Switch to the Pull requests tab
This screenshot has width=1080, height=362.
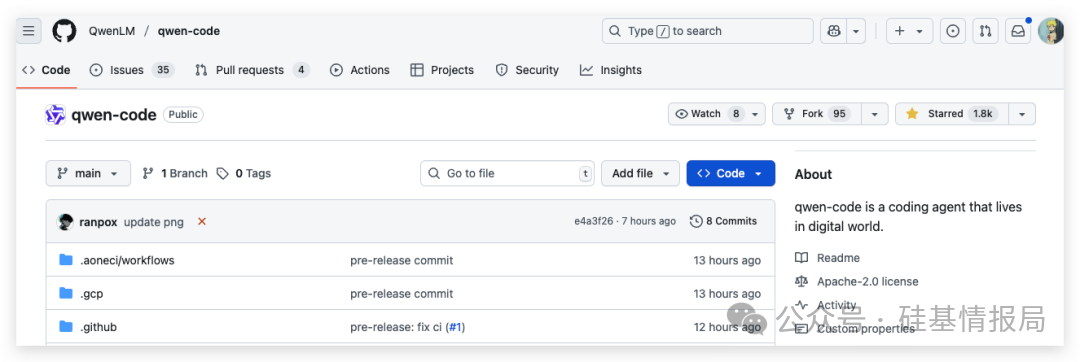[x=252, y=70]
